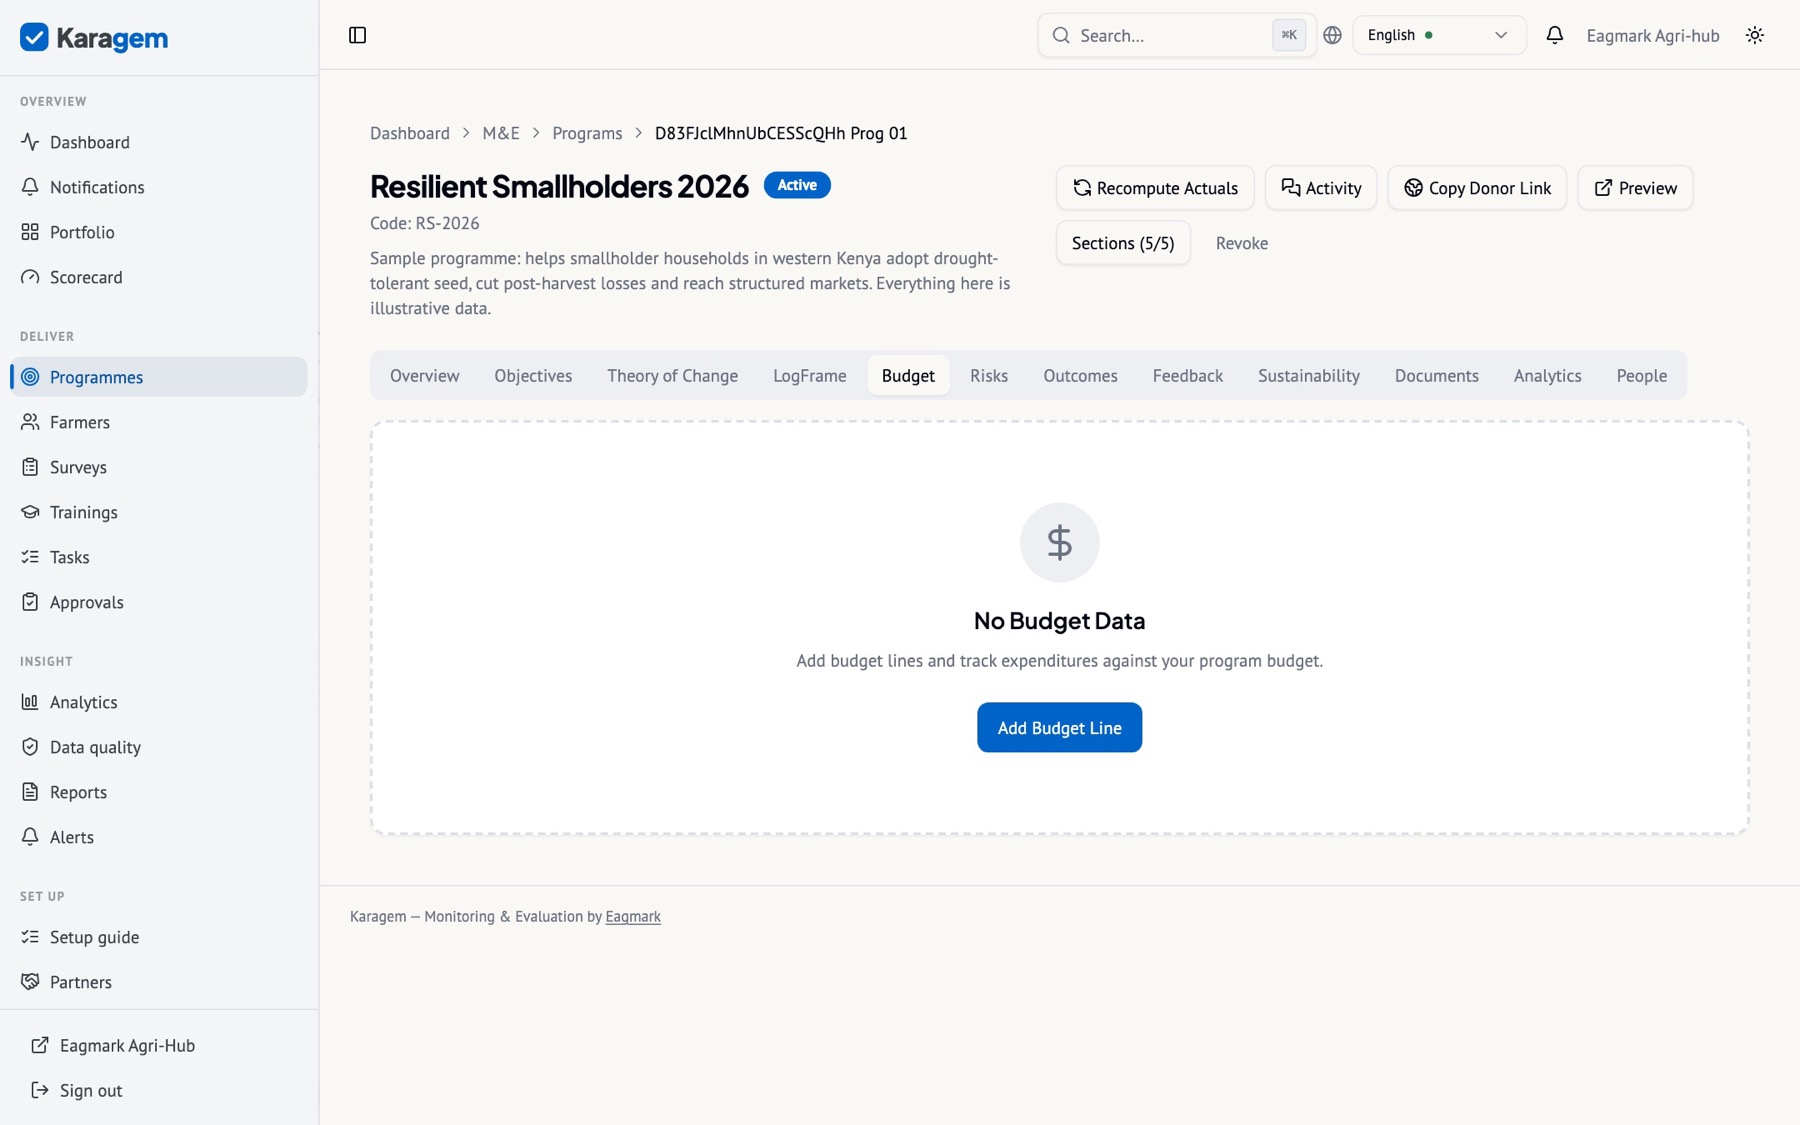The height and width of the screenshot is (1125, 1800).
Task: Select the Risks tab
Action: pyautogui.click(x=989, y=376)
